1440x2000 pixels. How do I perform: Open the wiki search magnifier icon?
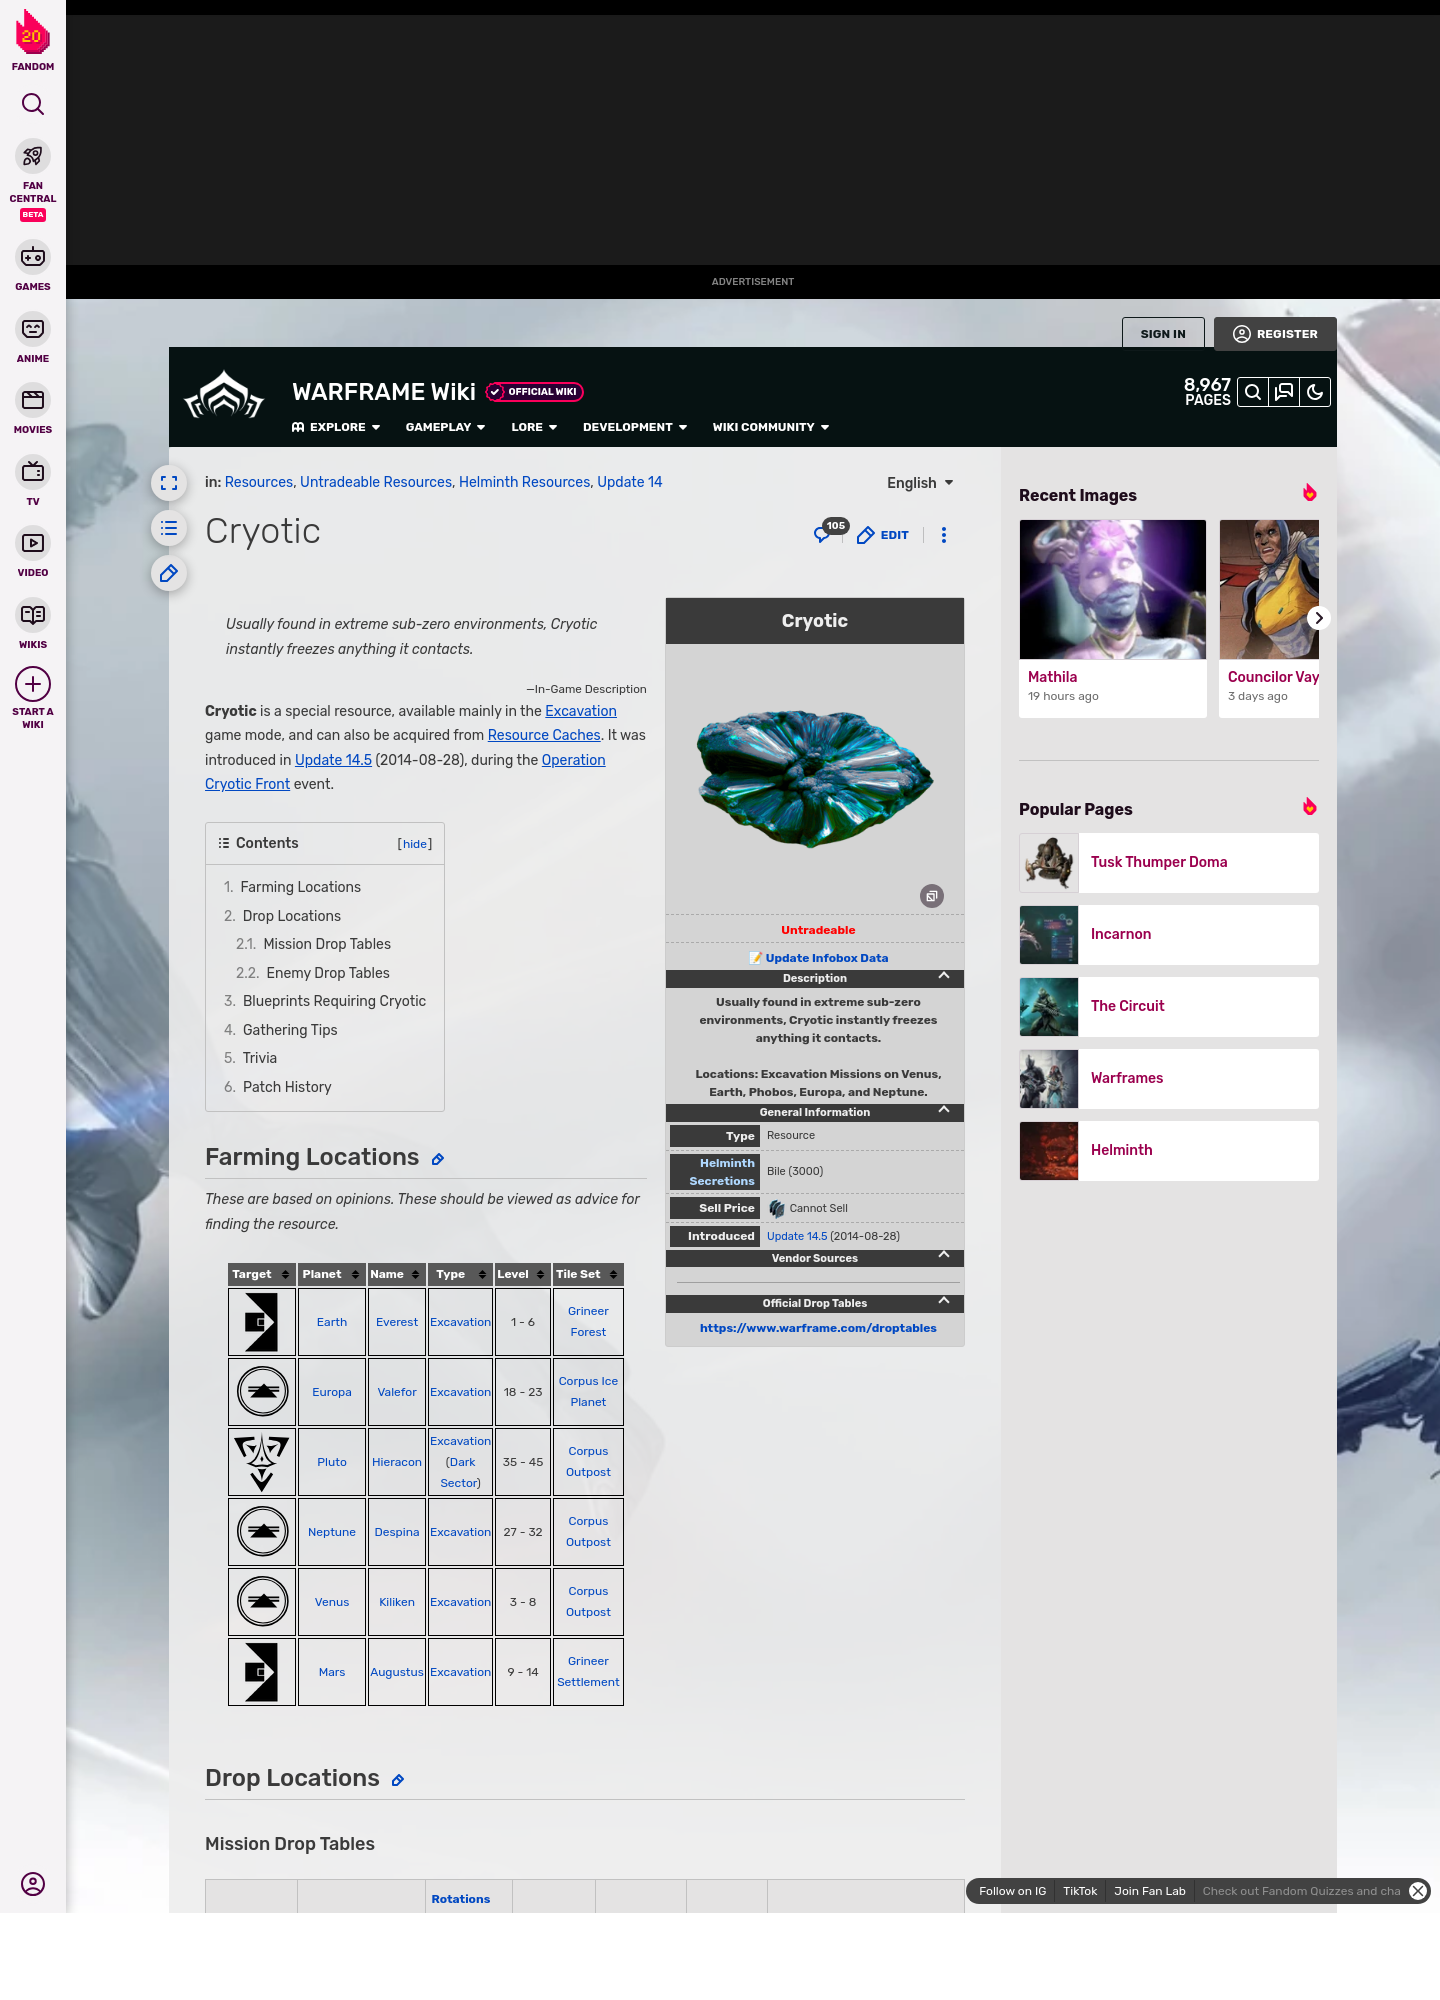click(x=1253, y=392)
